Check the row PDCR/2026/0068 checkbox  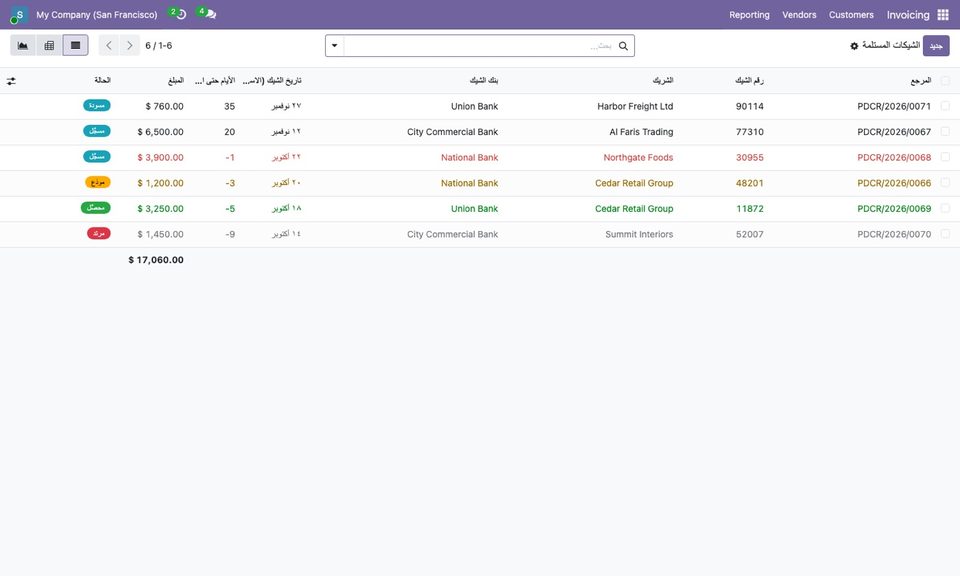pos(945,157)
